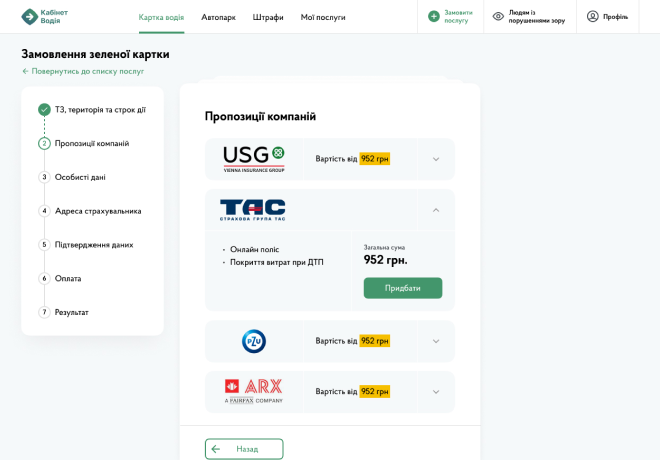Viewport: 660px width, 460px height.
Task: Expand the USG offer chevron
Action: [436, 159]
